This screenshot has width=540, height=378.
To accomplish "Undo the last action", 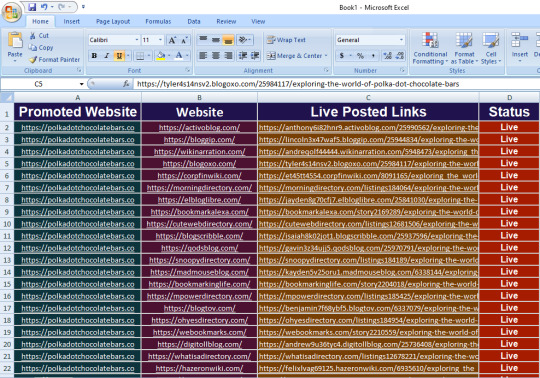I will (44, 7).
